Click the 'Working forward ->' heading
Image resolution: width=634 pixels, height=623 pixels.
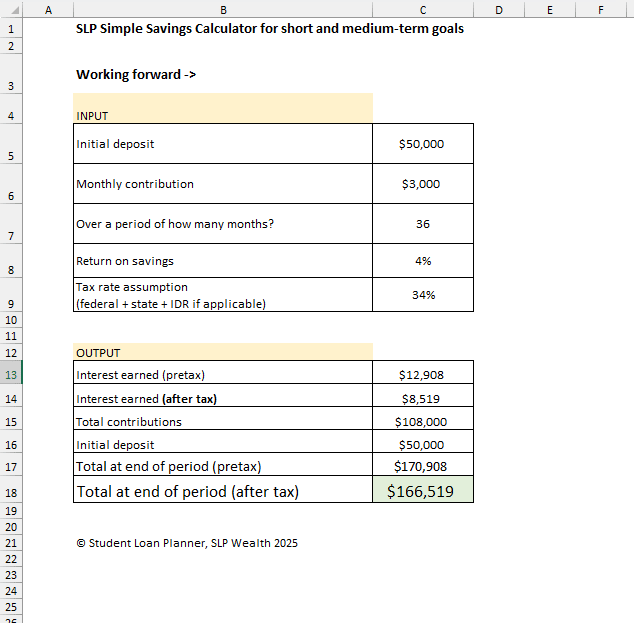point(136,74)
